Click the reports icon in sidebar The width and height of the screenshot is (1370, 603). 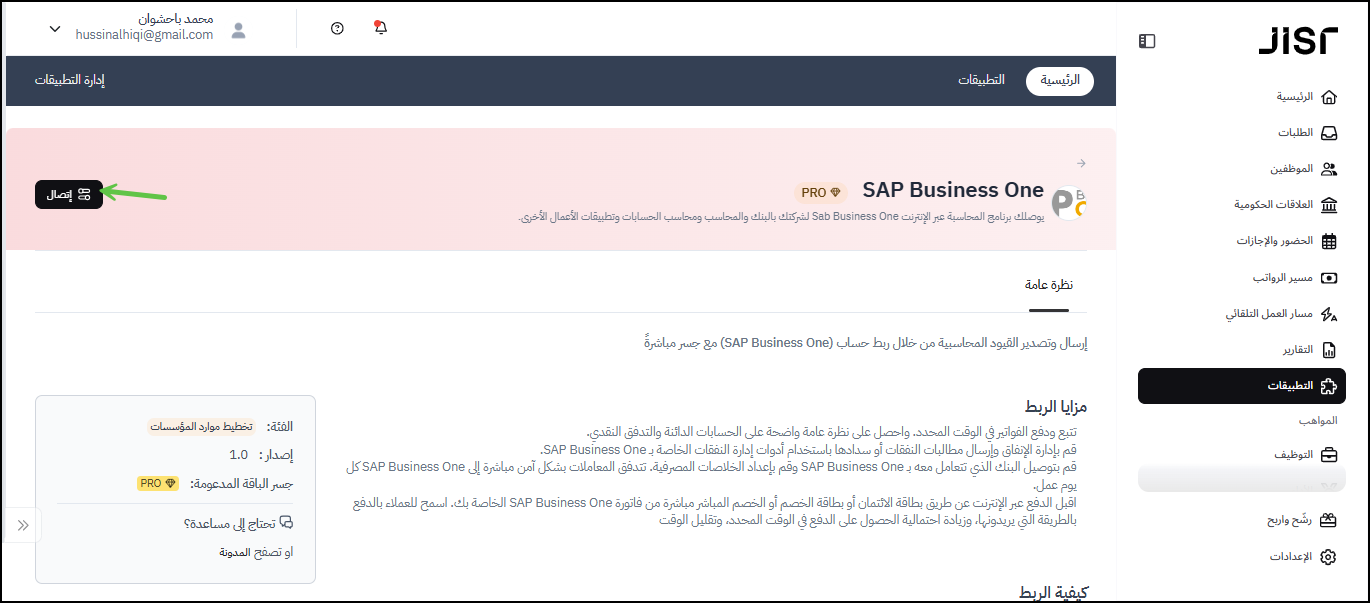(1328, 350)
